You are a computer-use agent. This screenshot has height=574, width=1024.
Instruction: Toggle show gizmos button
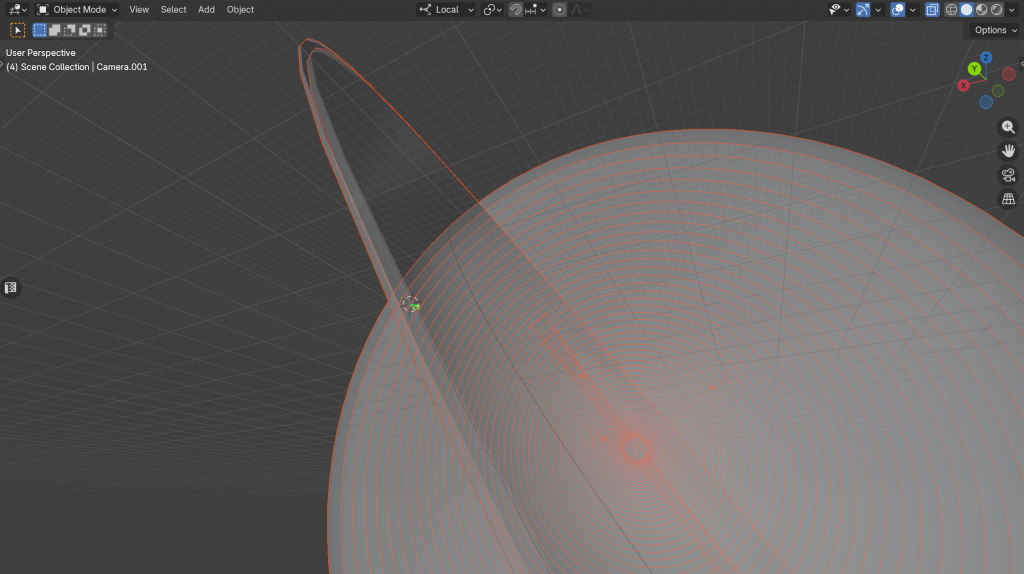863,9
